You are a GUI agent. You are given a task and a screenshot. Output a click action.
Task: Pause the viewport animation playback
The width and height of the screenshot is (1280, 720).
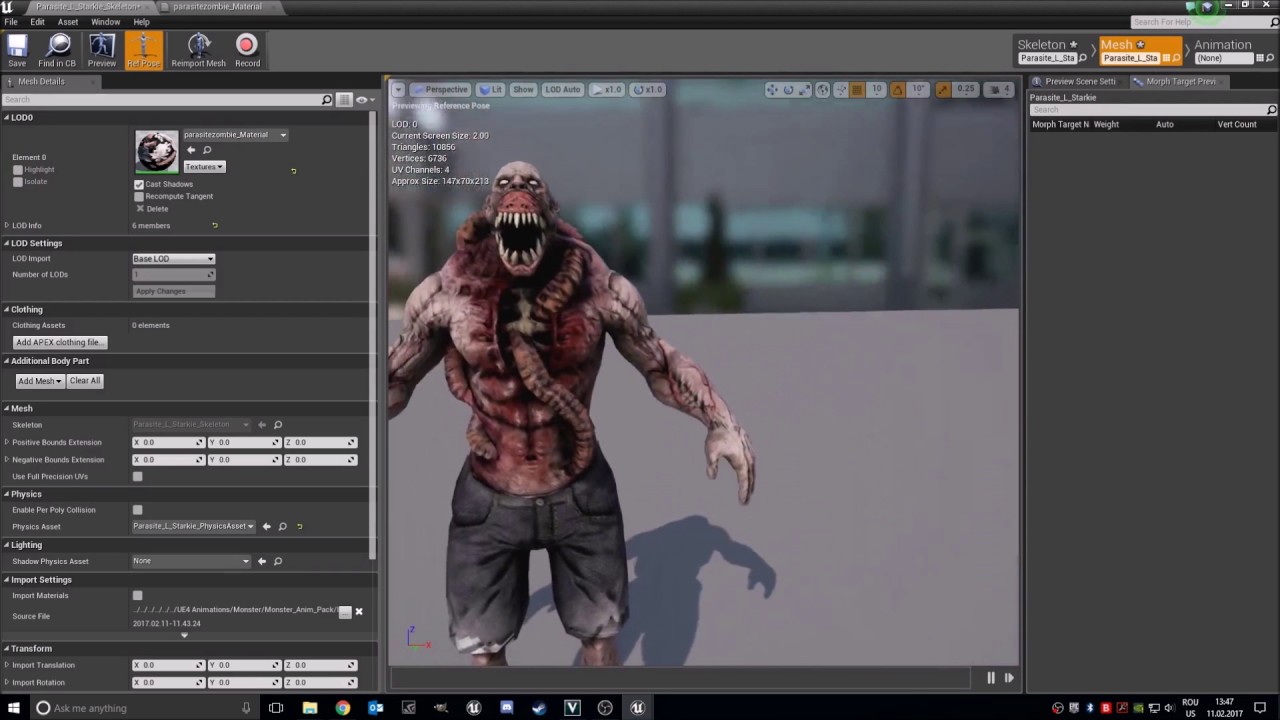(991, 678)
